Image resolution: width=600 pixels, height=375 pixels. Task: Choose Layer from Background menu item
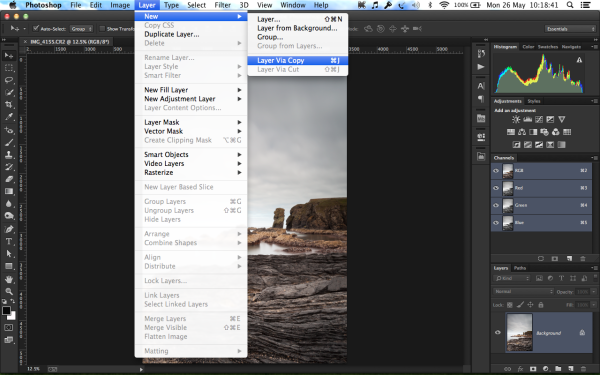(x=298, y=28)
